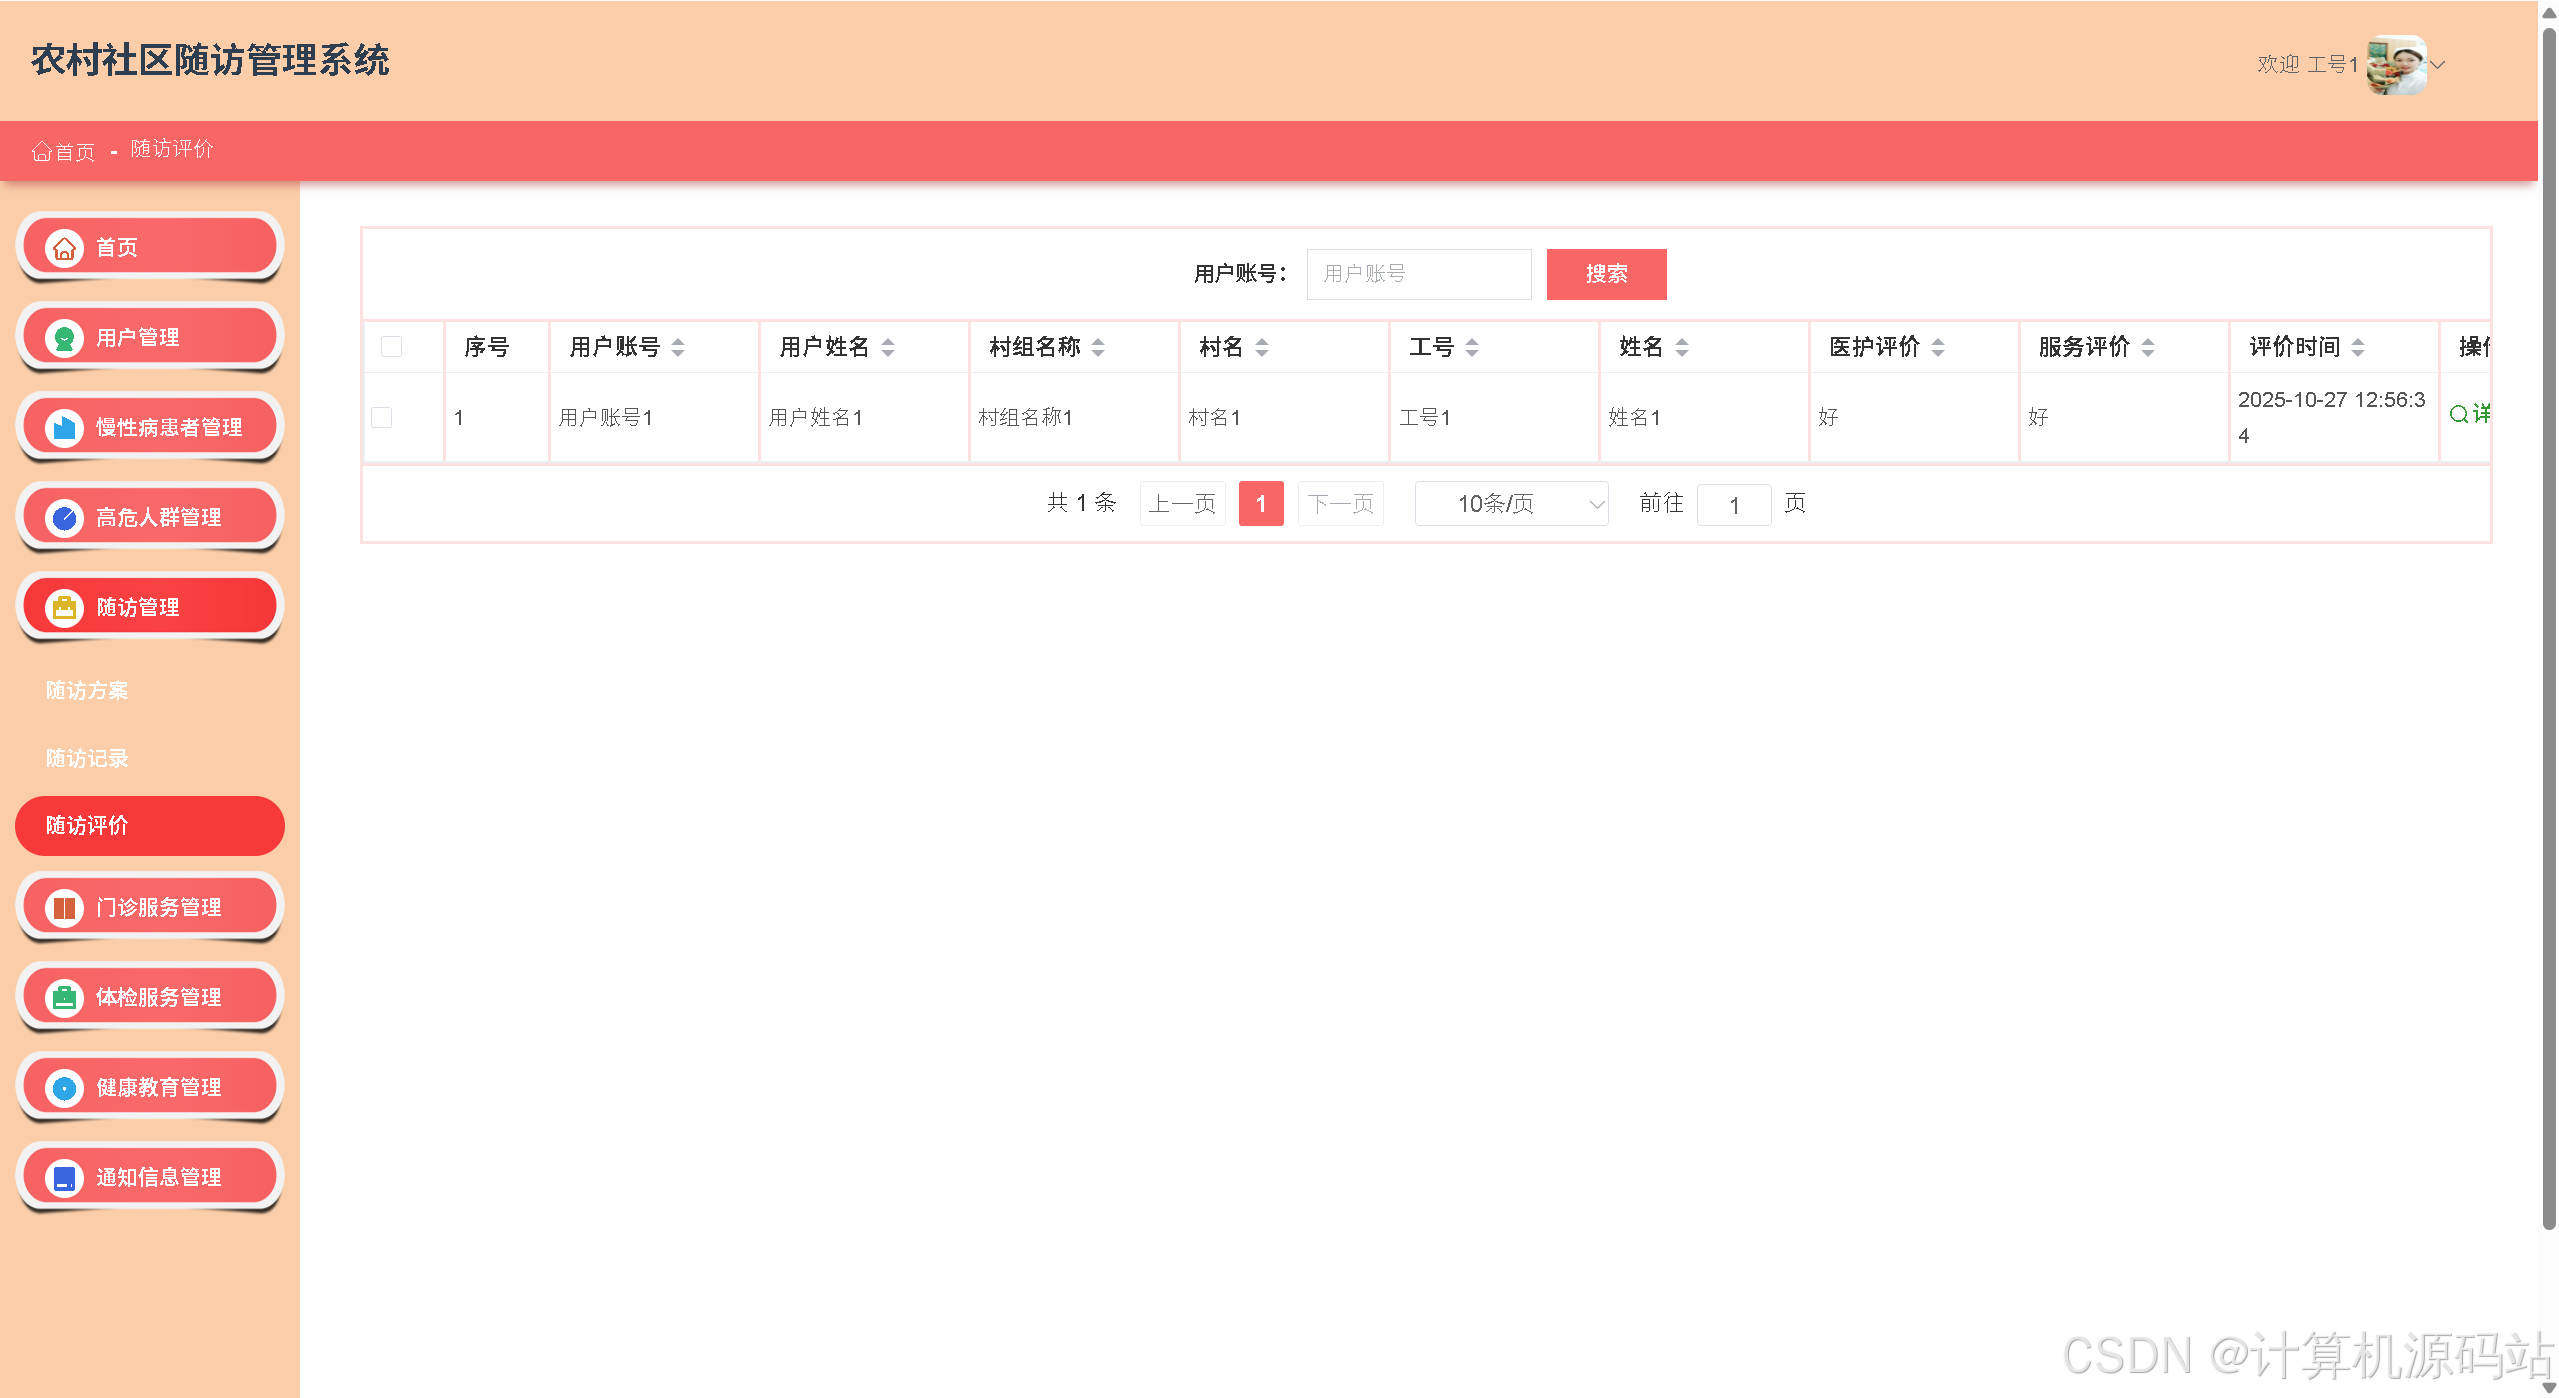The image size is (2559, 1398).
Task: Sort by 服务评价 column arrows
Action: coord(2148,347)
